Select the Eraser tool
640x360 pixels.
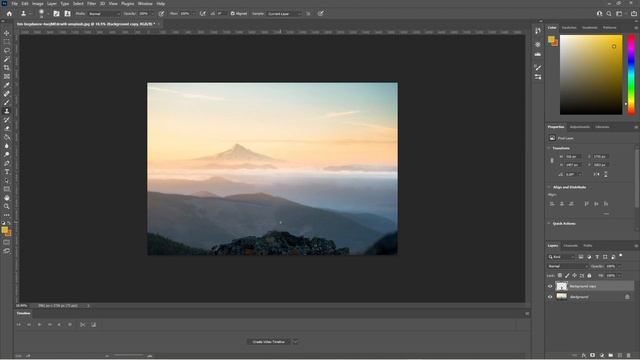(7, 129)
